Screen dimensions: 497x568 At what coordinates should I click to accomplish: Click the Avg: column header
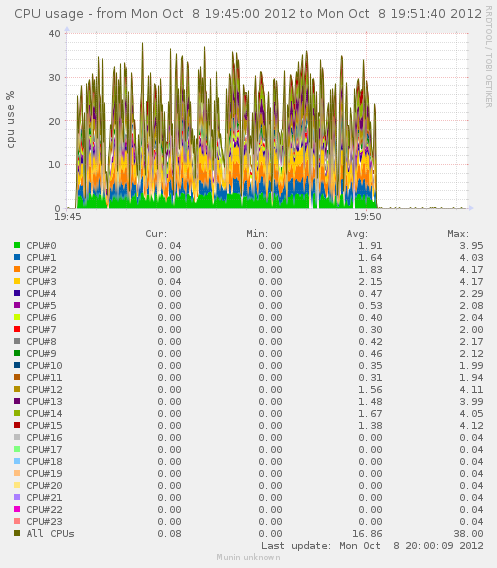tap(357, 234)
